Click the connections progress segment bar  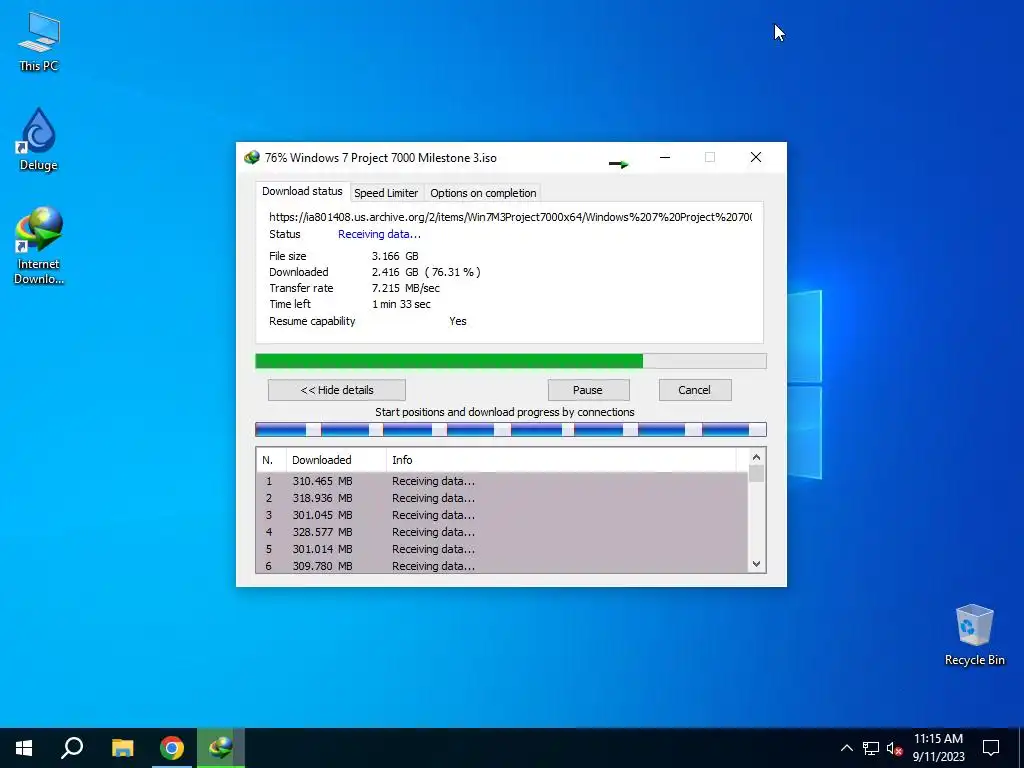(x=511, y=429)
